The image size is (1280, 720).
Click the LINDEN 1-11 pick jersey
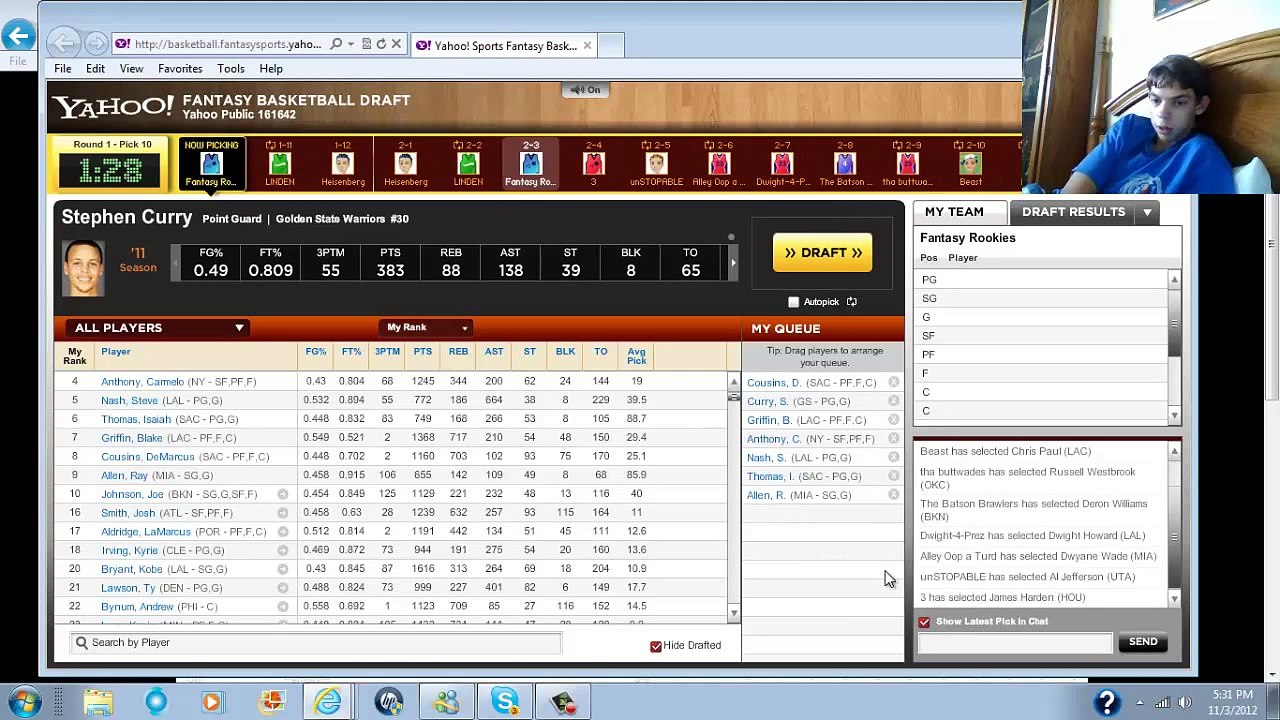click(x=280, y=162)
